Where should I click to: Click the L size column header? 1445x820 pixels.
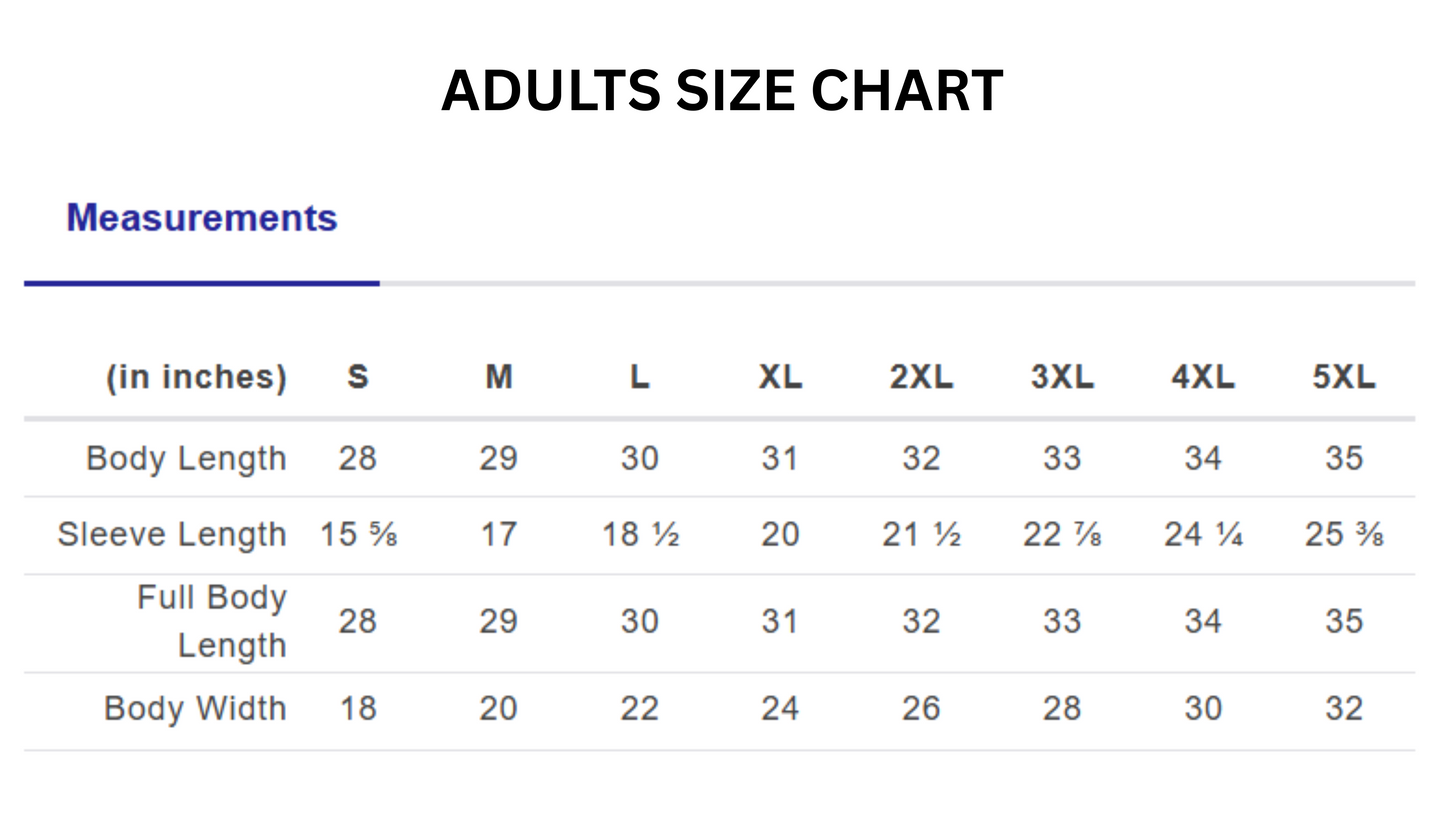coord(639,377)
